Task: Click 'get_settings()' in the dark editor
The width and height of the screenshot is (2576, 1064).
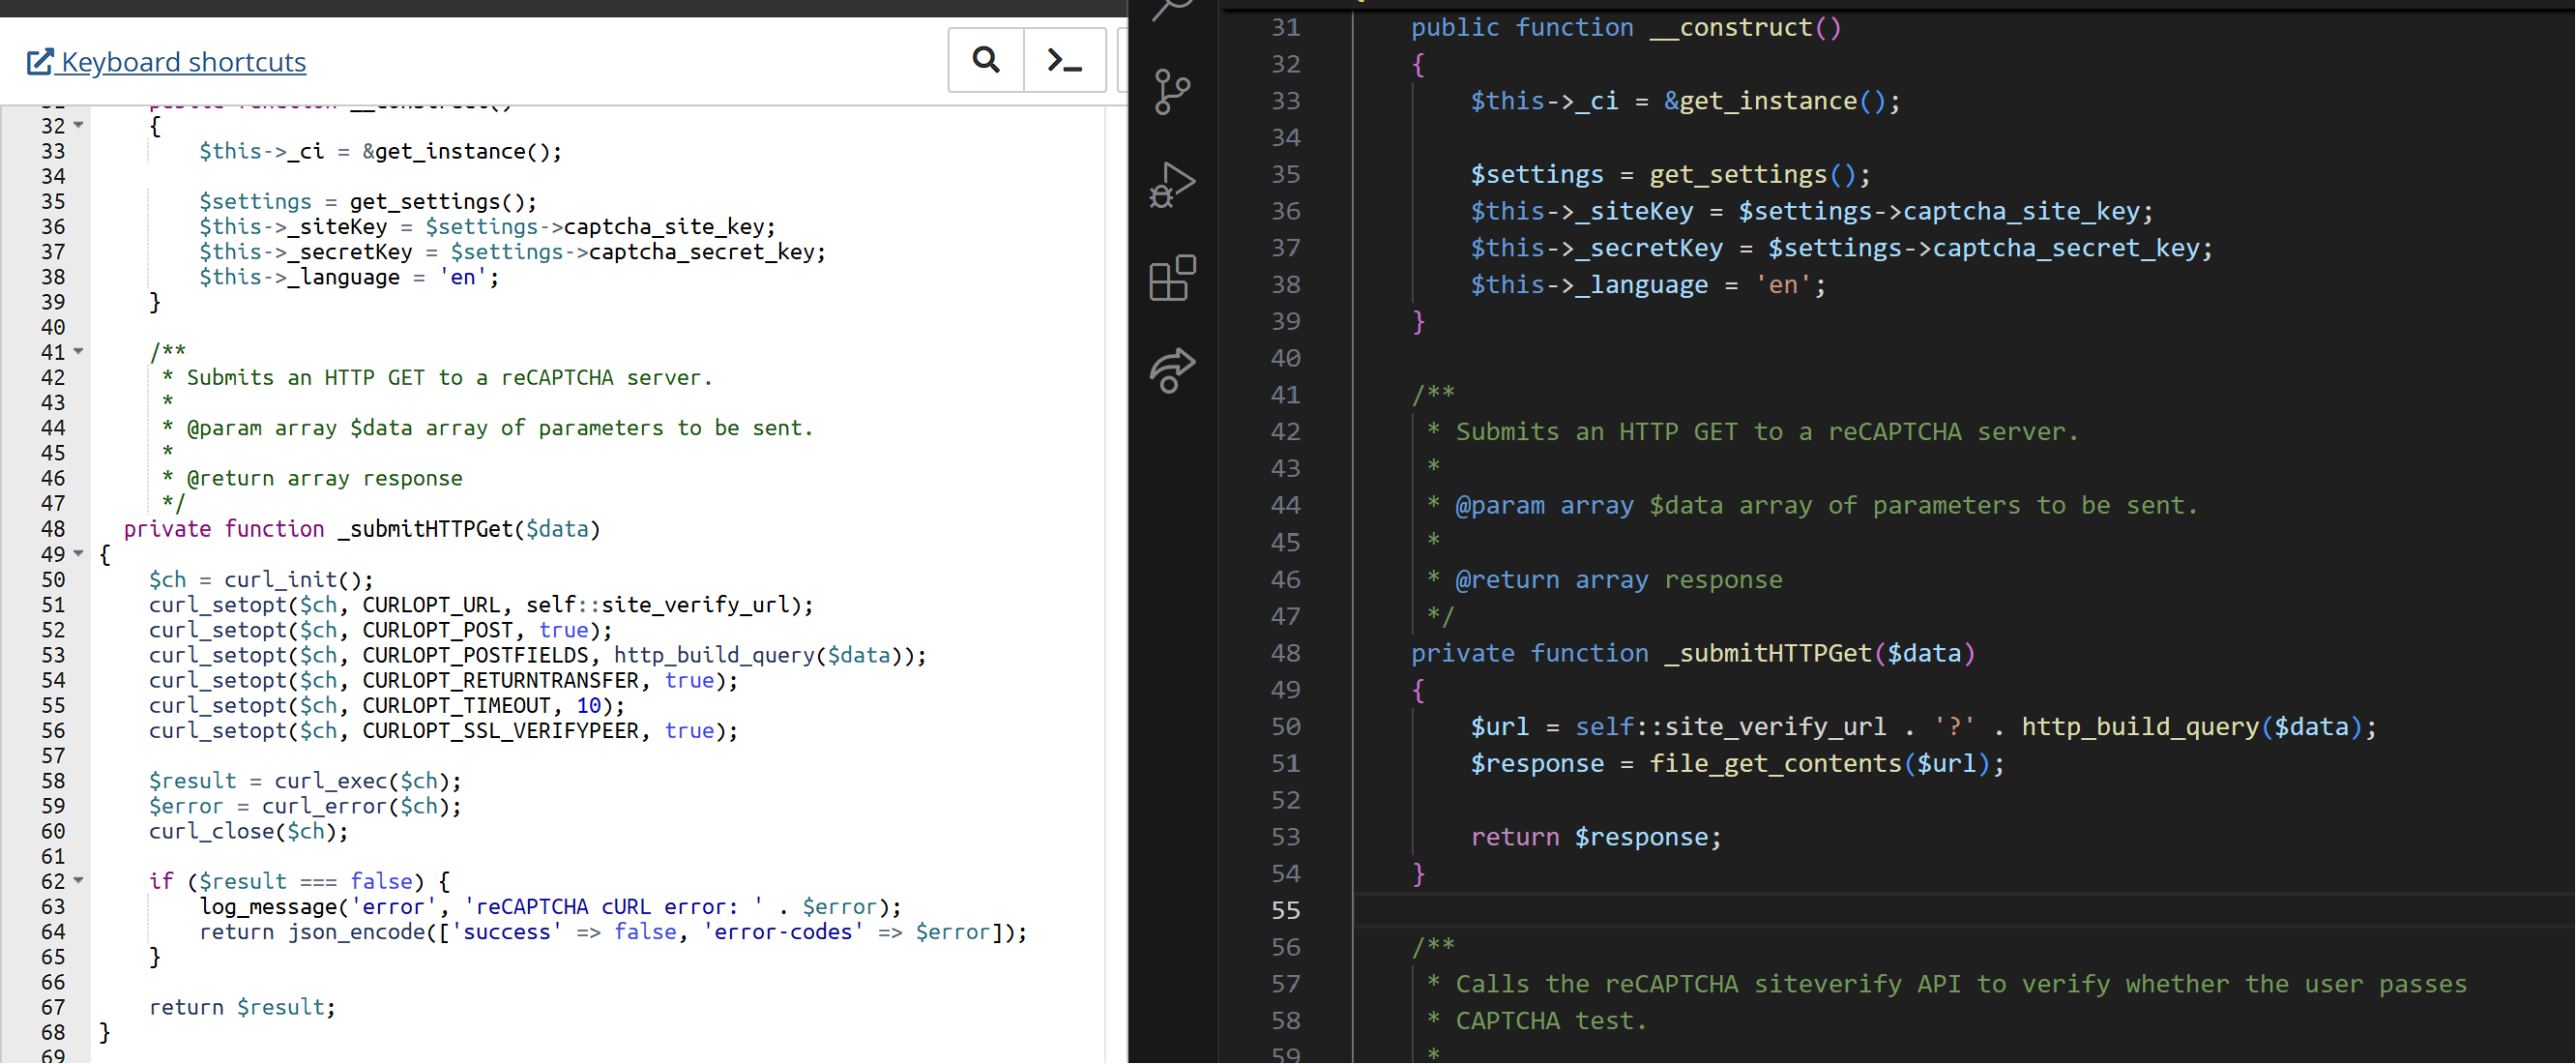Action: [1753, 174]
